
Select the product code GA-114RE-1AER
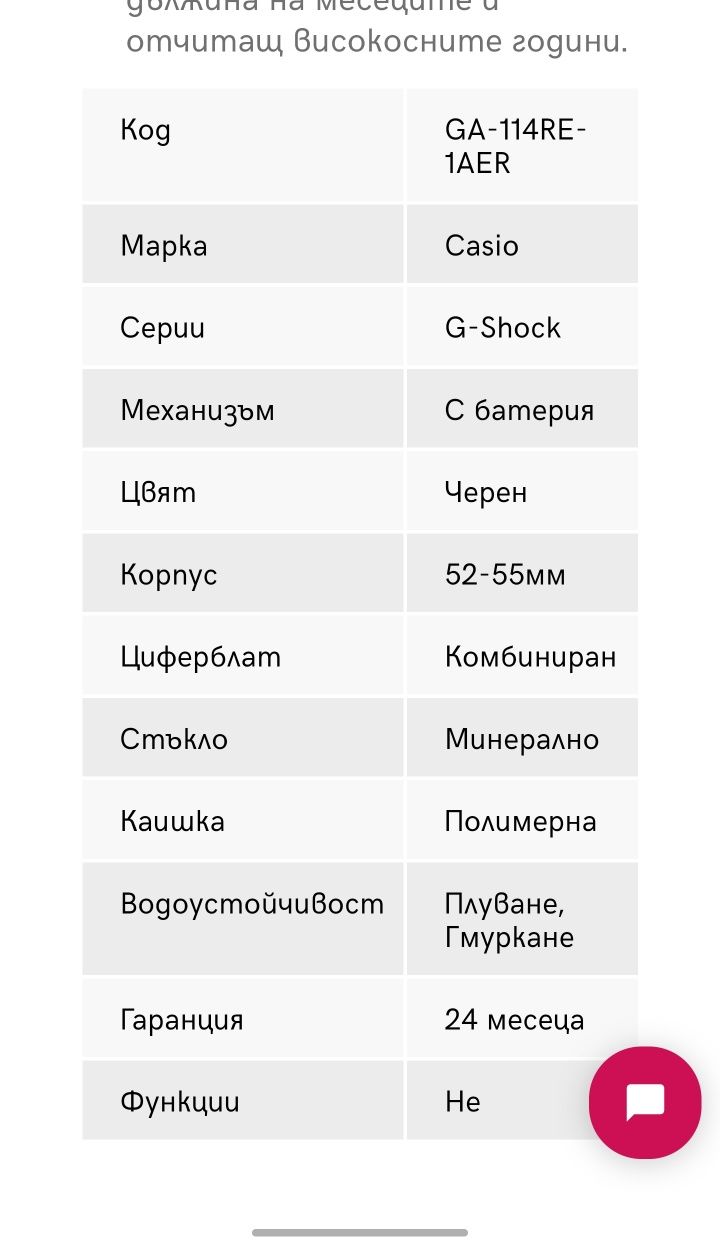click(x=516, y=147)
